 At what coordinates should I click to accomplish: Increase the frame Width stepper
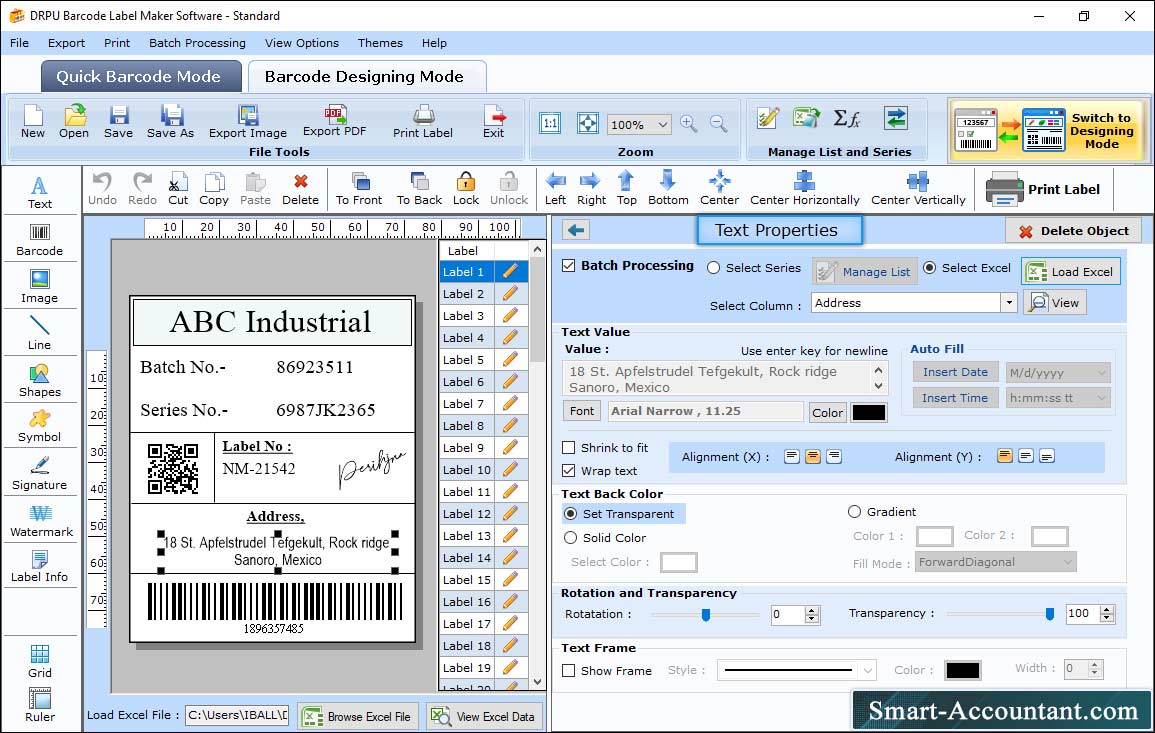click(x=1094, y=664)
